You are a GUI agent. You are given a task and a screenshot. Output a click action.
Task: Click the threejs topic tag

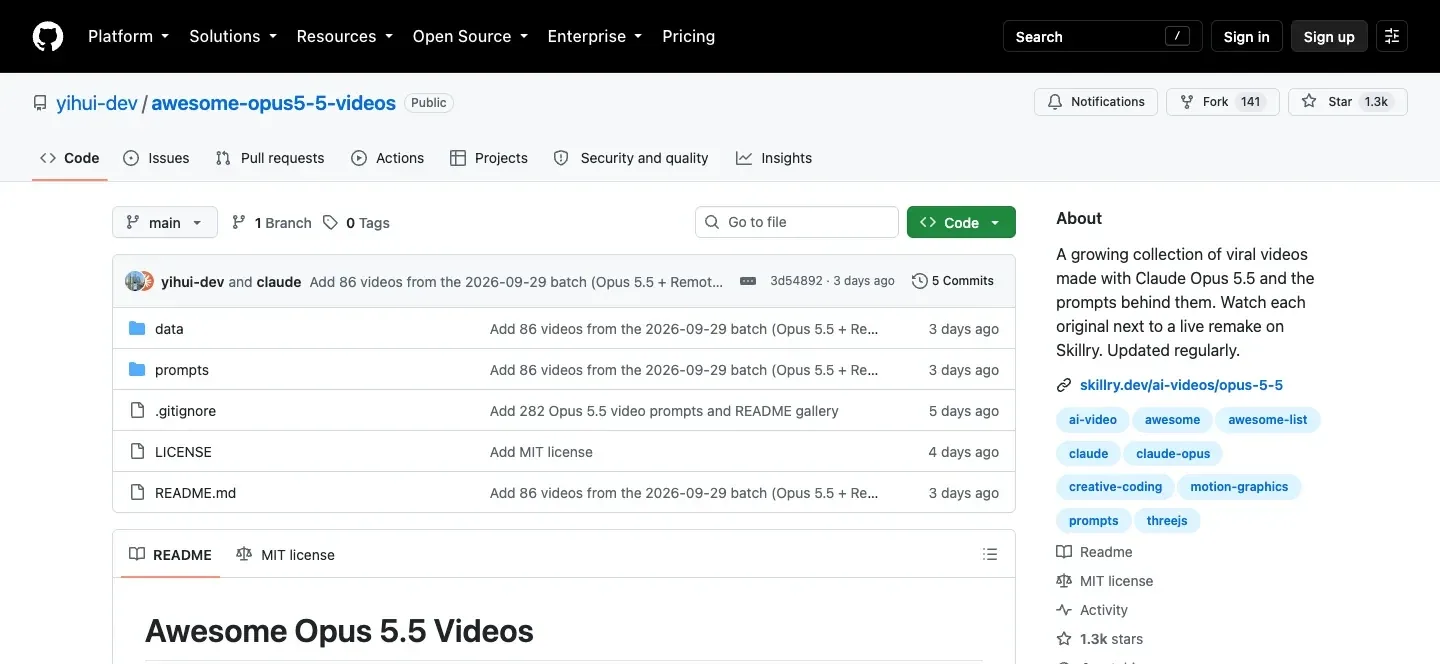tap(1167, 521)
